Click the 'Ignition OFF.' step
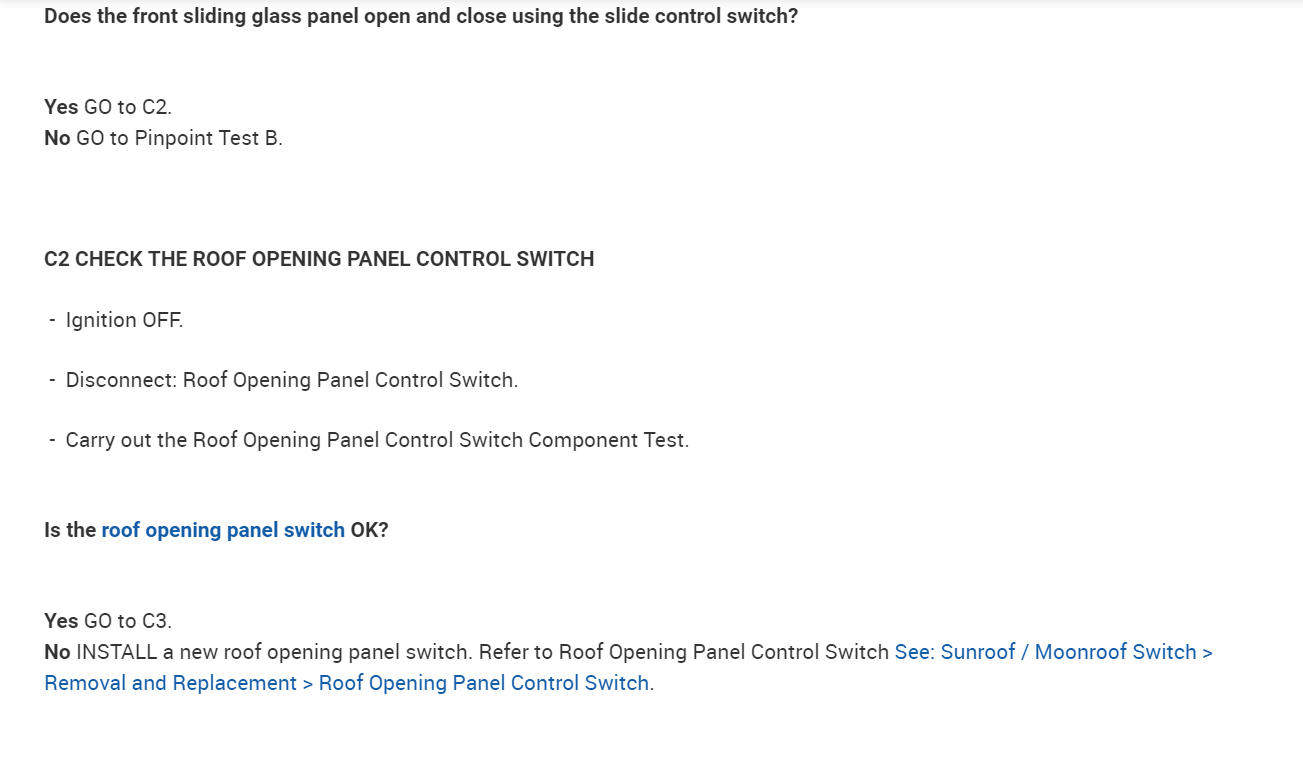The width and height of the screenshot is (1303, 770). click(124, 320)
